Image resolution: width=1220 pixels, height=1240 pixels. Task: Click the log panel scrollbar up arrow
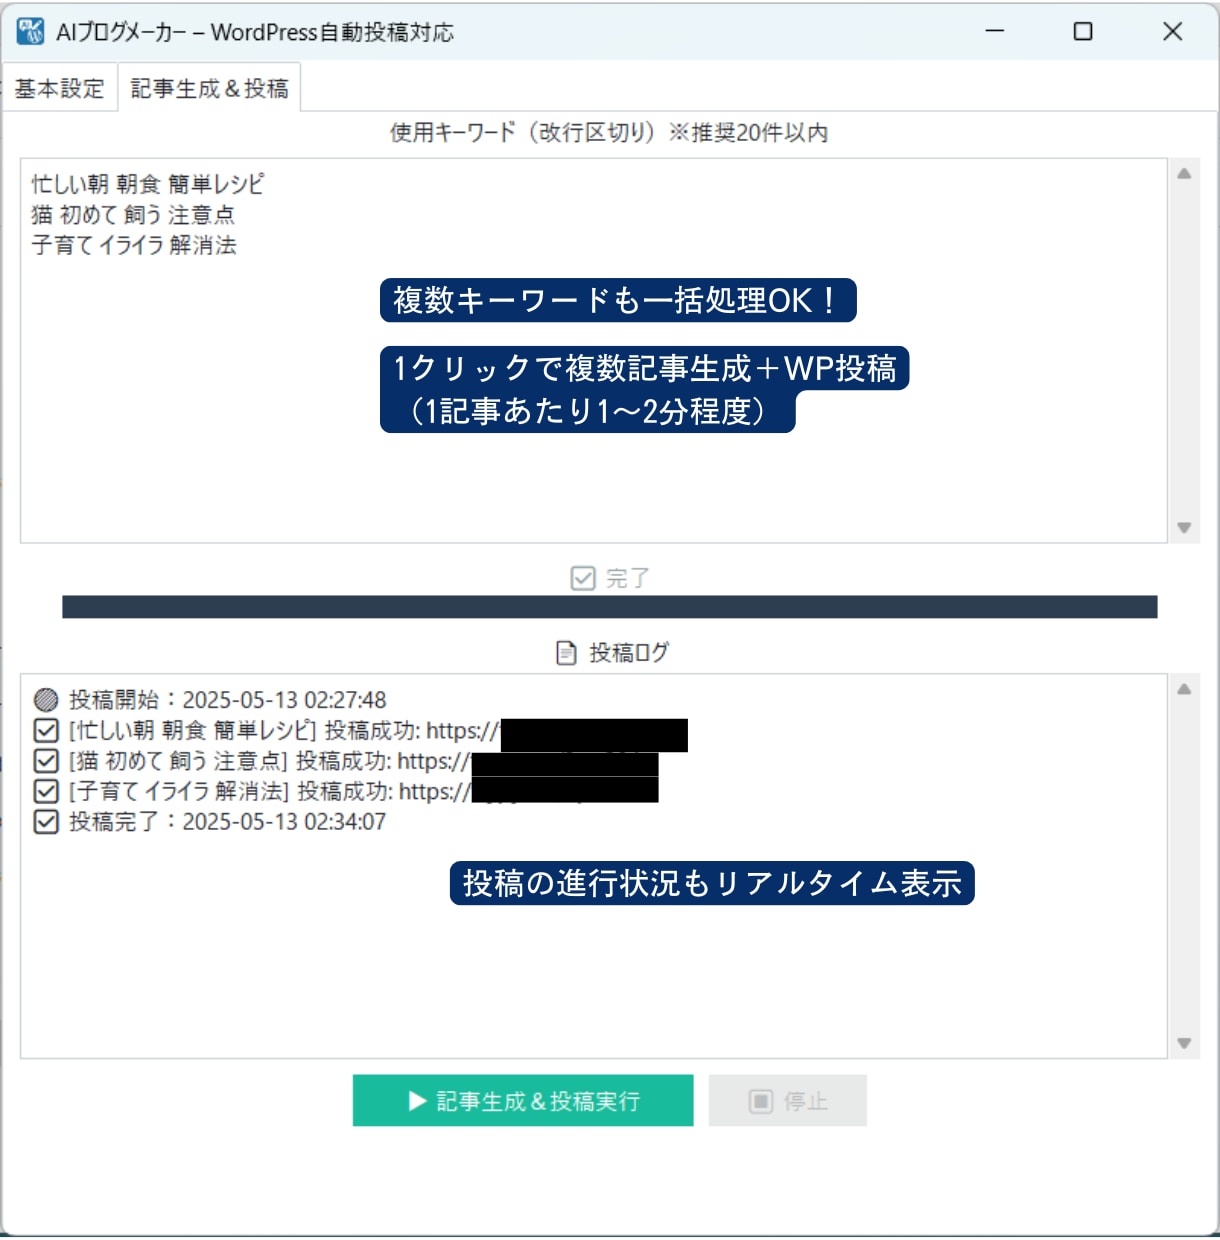click(1184, 690)
